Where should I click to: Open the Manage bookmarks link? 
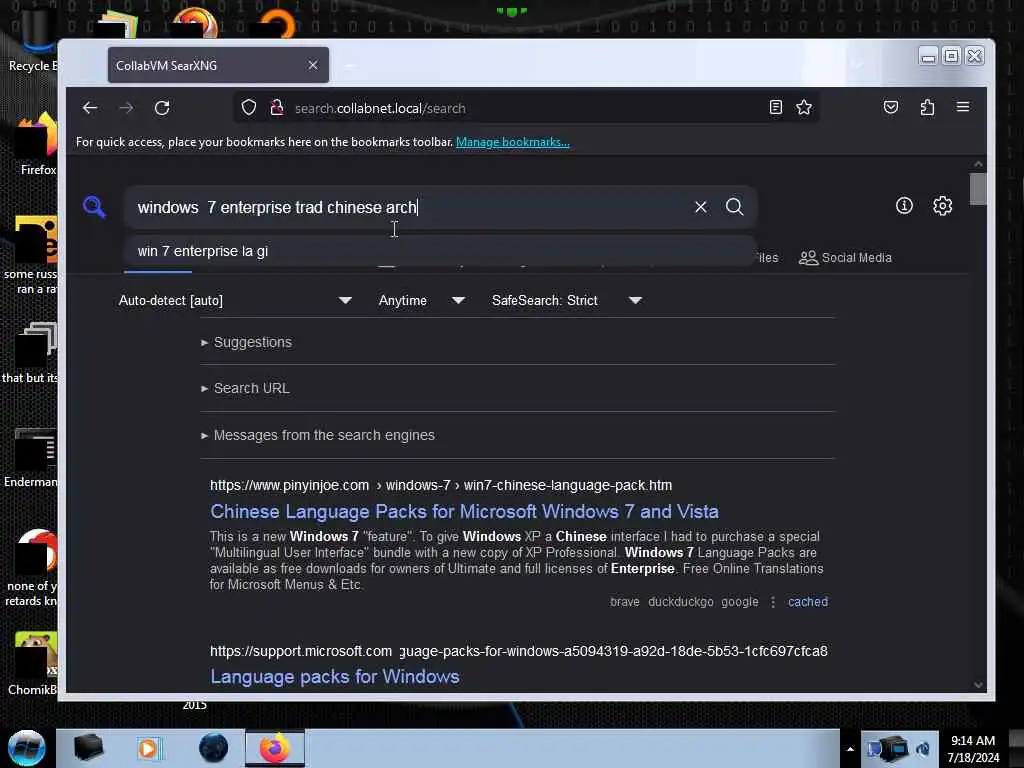[x=513, y=142]
